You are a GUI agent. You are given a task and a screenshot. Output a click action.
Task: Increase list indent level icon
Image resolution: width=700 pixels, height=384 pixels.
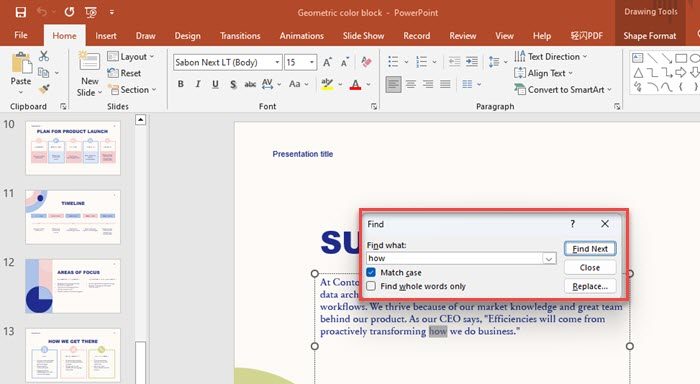coord(472,62)
